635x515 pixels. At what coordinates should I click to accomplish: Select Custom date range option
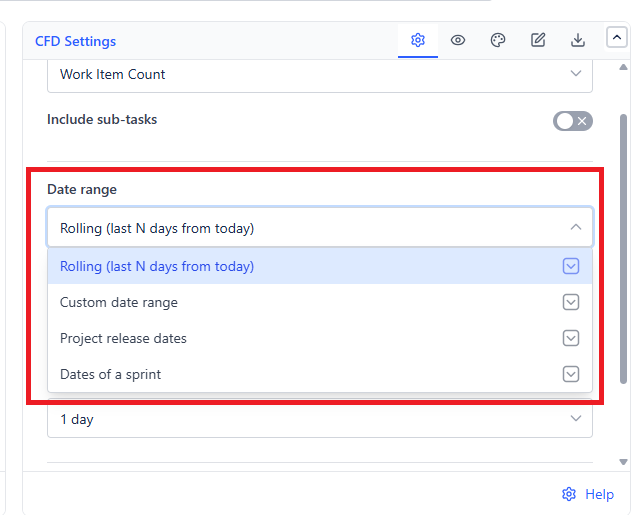coord(320,302)
